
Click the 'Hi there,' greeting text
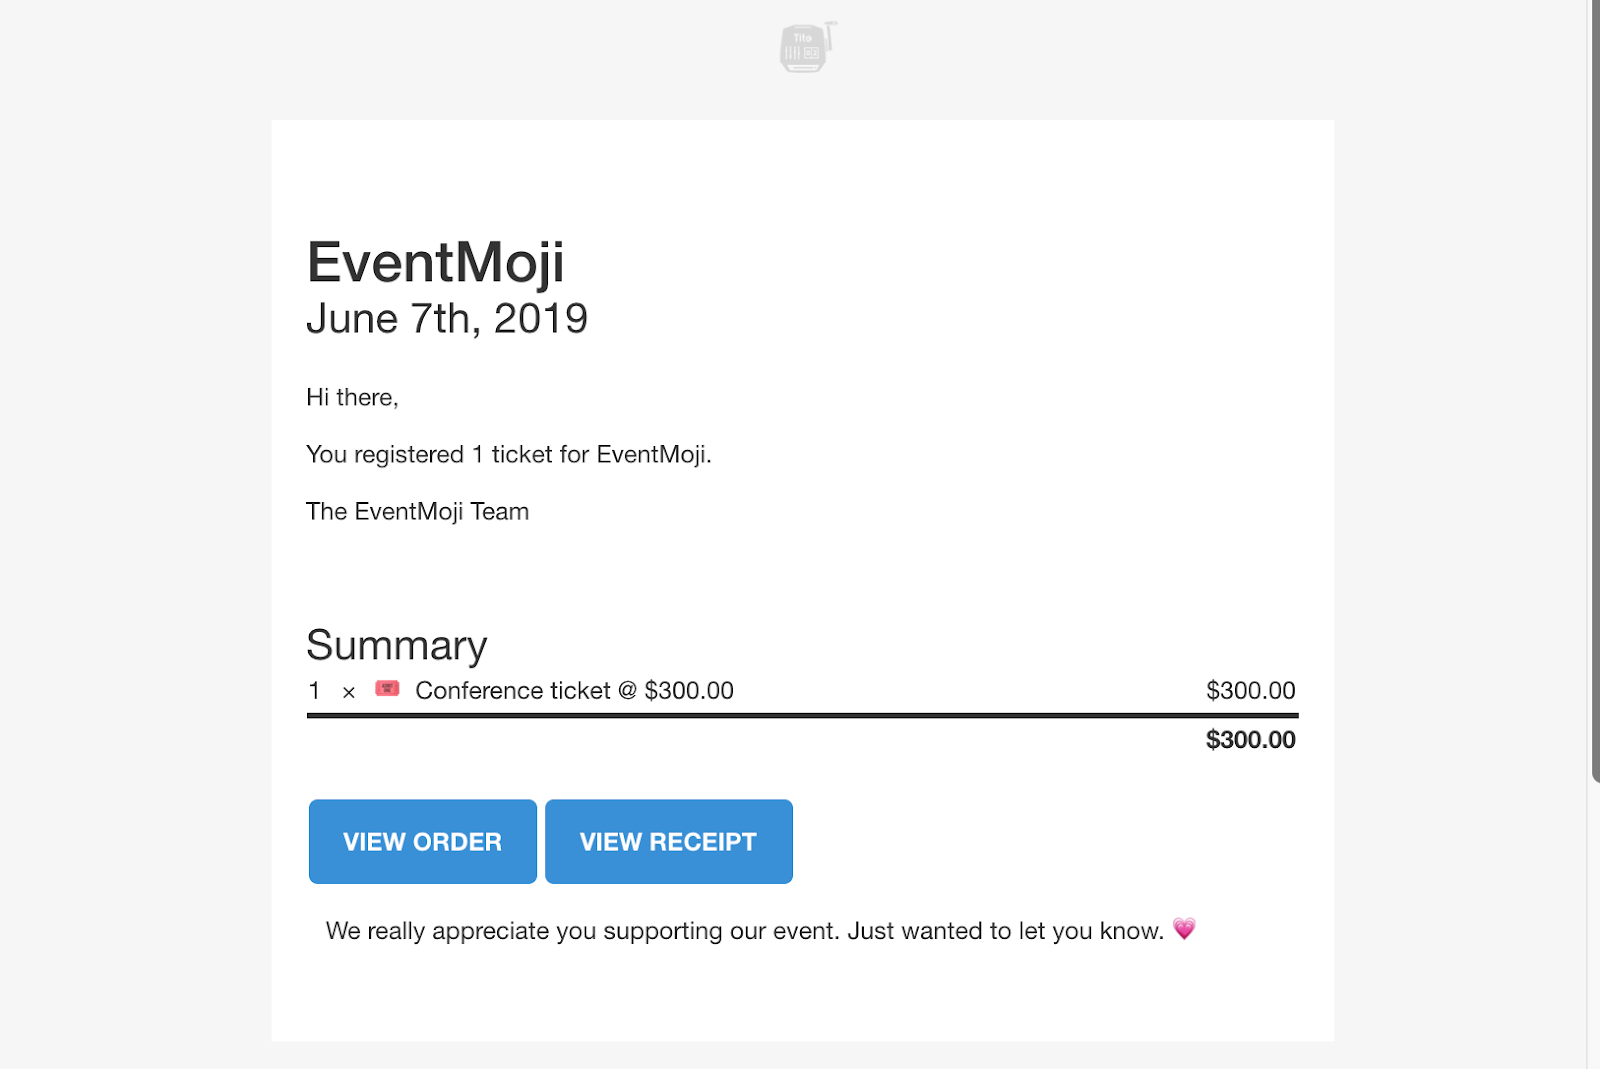click(352, 398)
